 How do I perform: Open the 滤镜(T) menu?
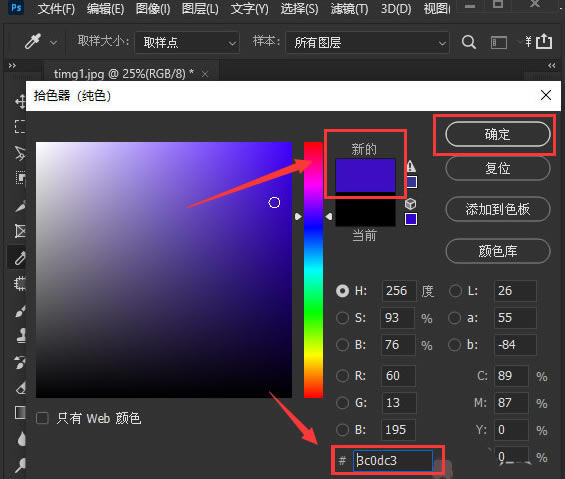[x=349, y=9]
